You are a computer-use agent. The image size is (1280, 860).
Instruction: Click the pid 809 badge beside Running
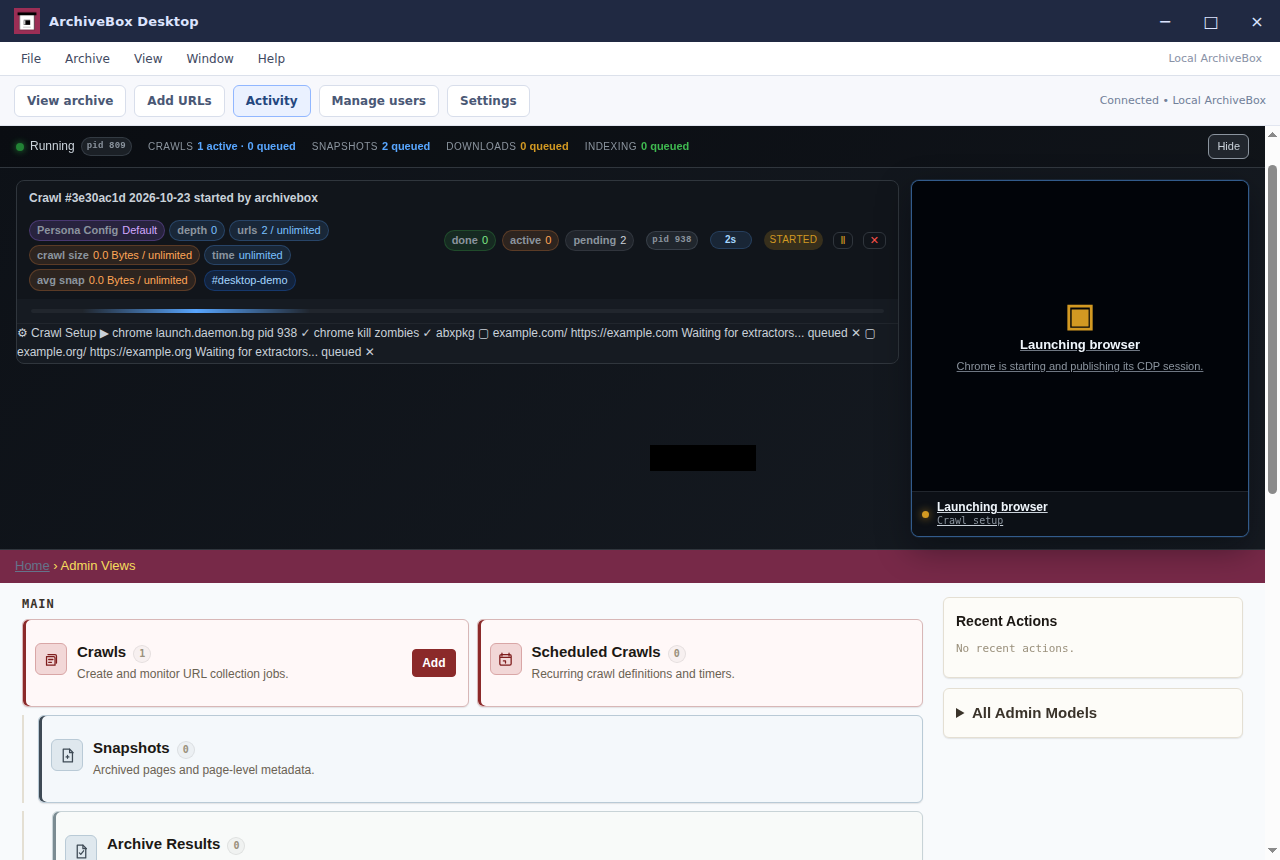pos(106,146)
